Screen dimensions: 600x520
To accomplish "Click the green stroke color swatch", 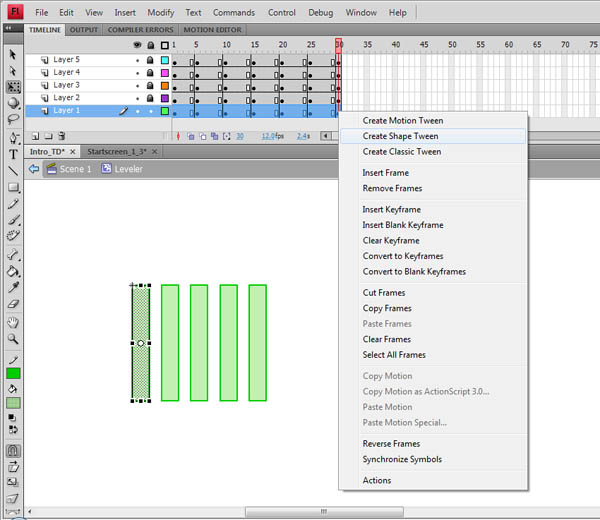I will pos(13,373).
